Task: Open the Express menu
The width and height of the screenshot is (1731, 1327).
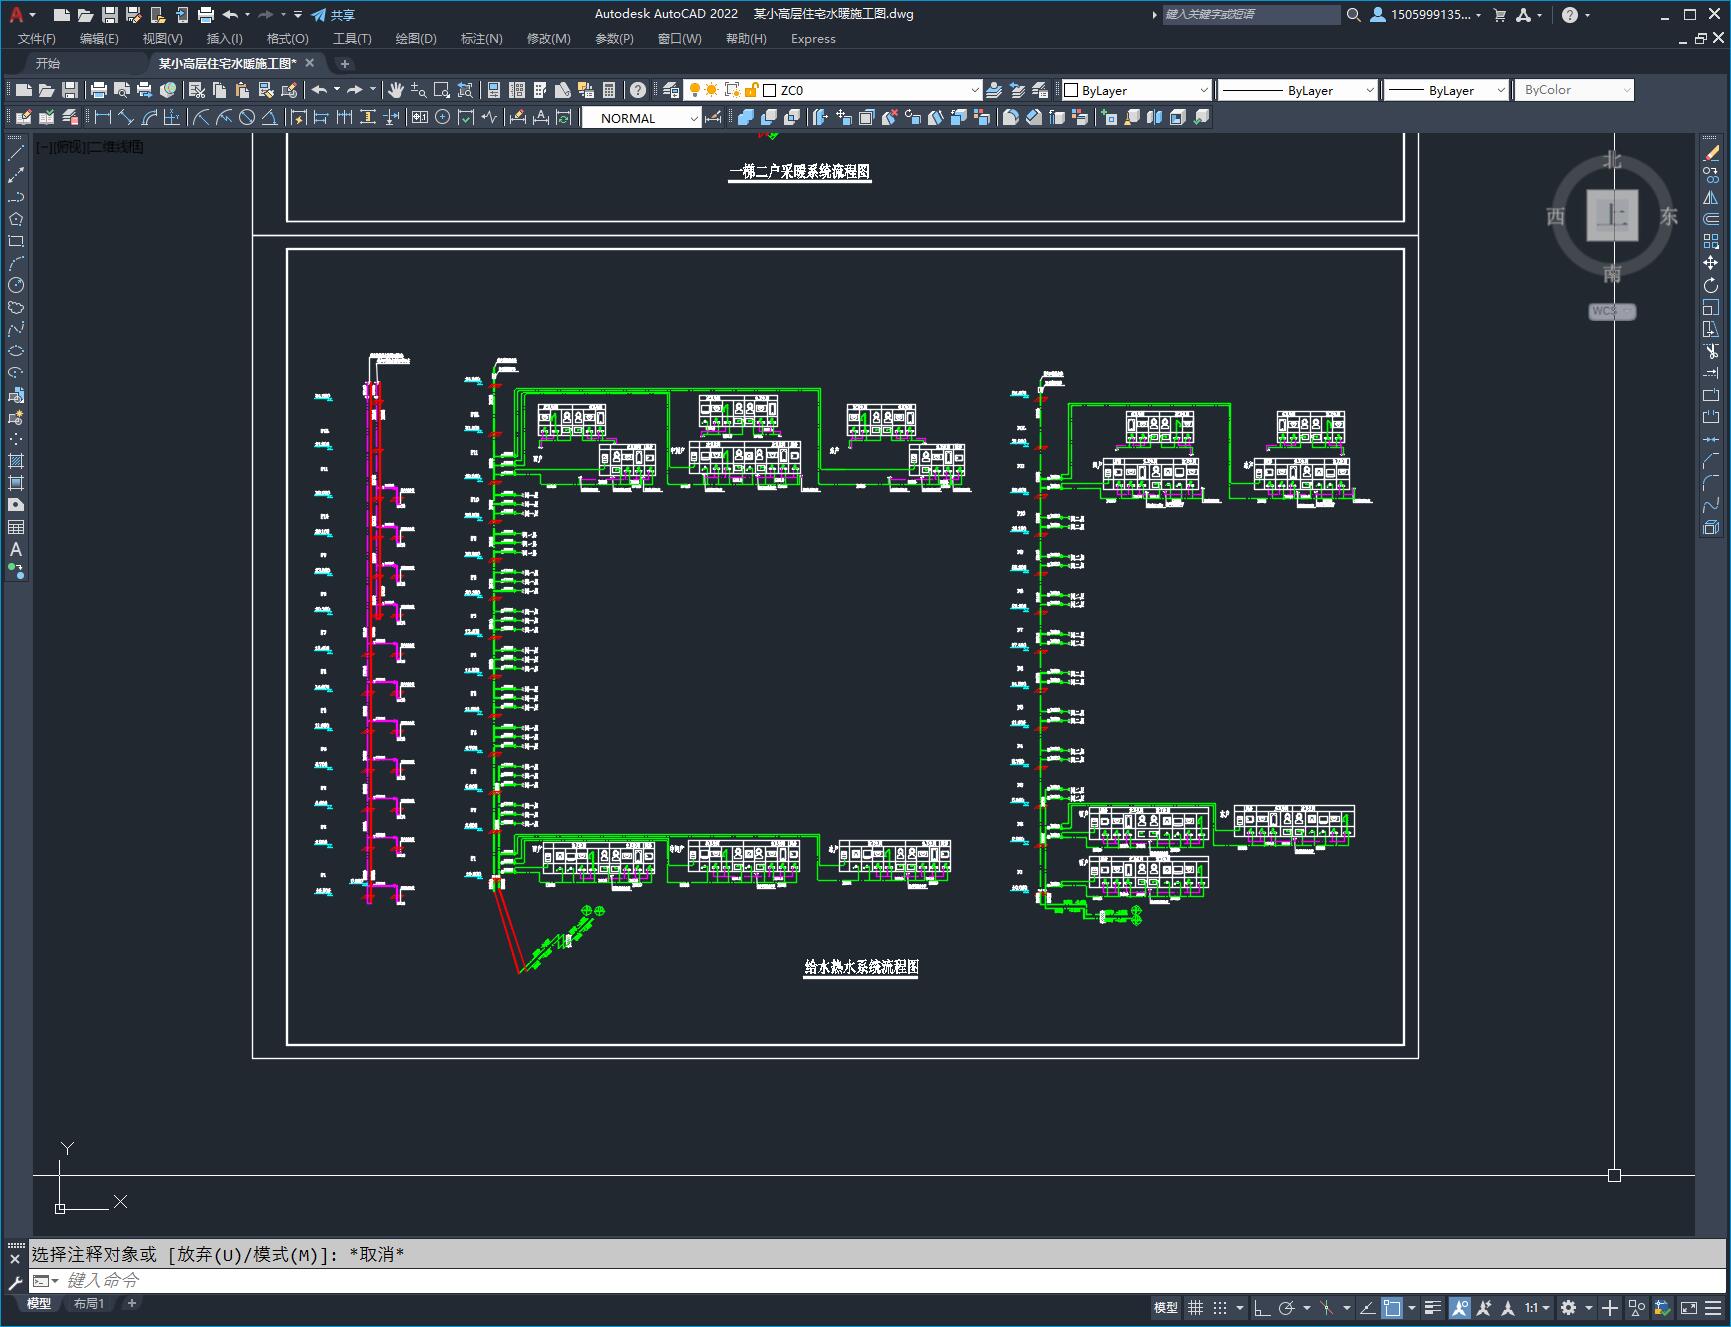Action: coord(813,39)
